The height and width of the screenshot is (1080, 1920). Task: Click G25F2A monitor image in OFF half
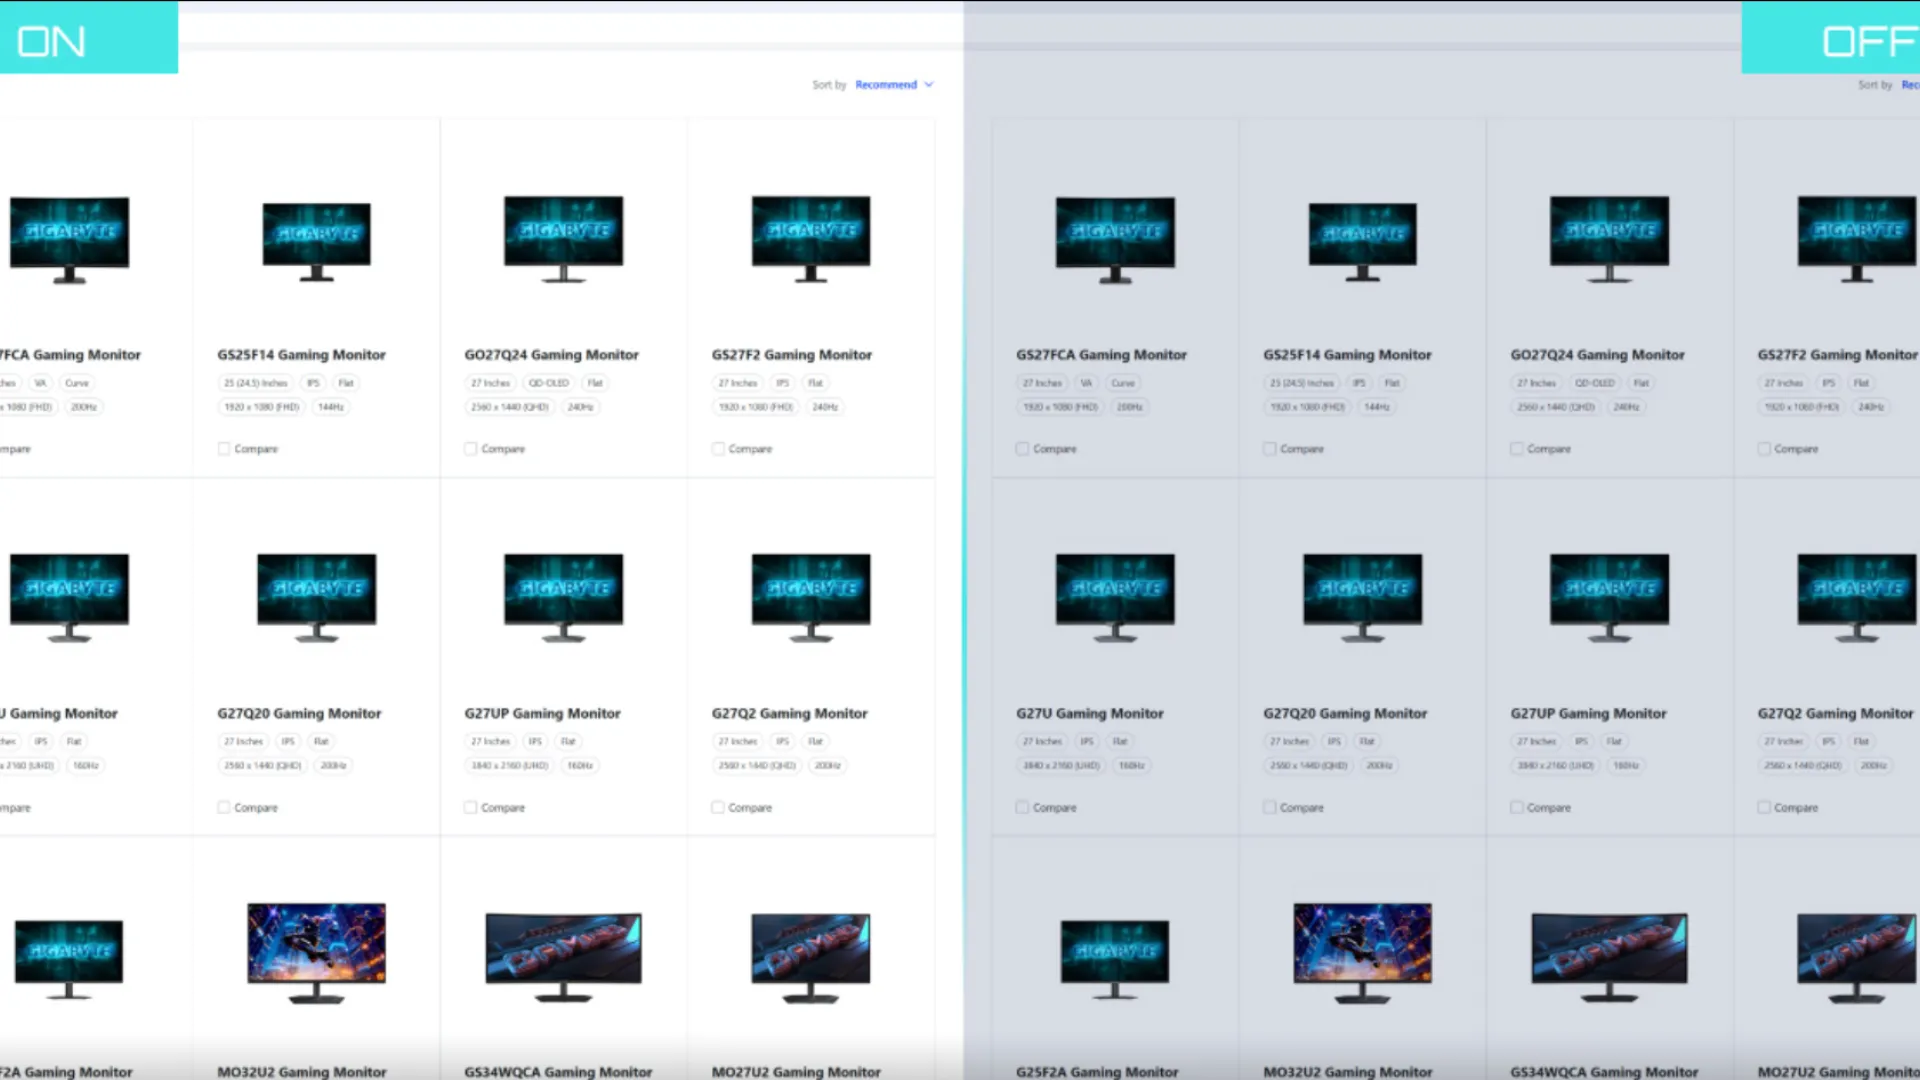pyautogui.click(x=1115, y=959)
